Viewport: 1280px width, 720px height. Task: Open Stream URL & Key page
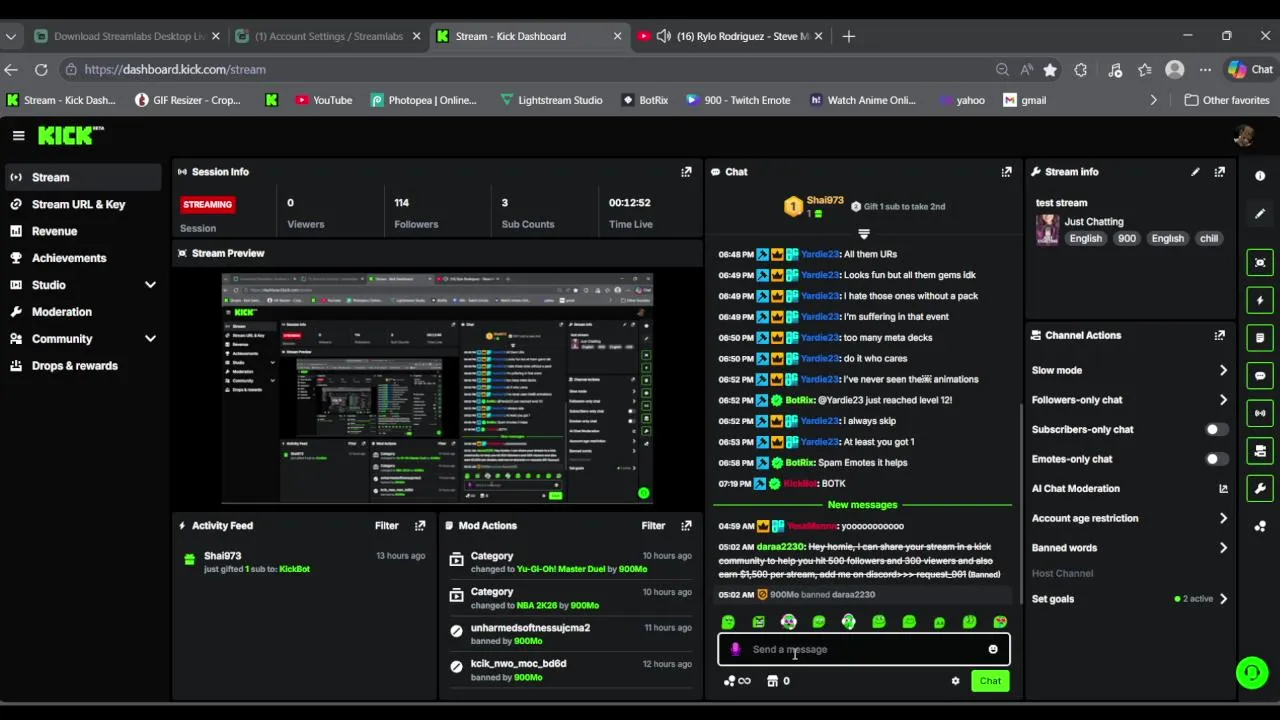coord(82,204)
